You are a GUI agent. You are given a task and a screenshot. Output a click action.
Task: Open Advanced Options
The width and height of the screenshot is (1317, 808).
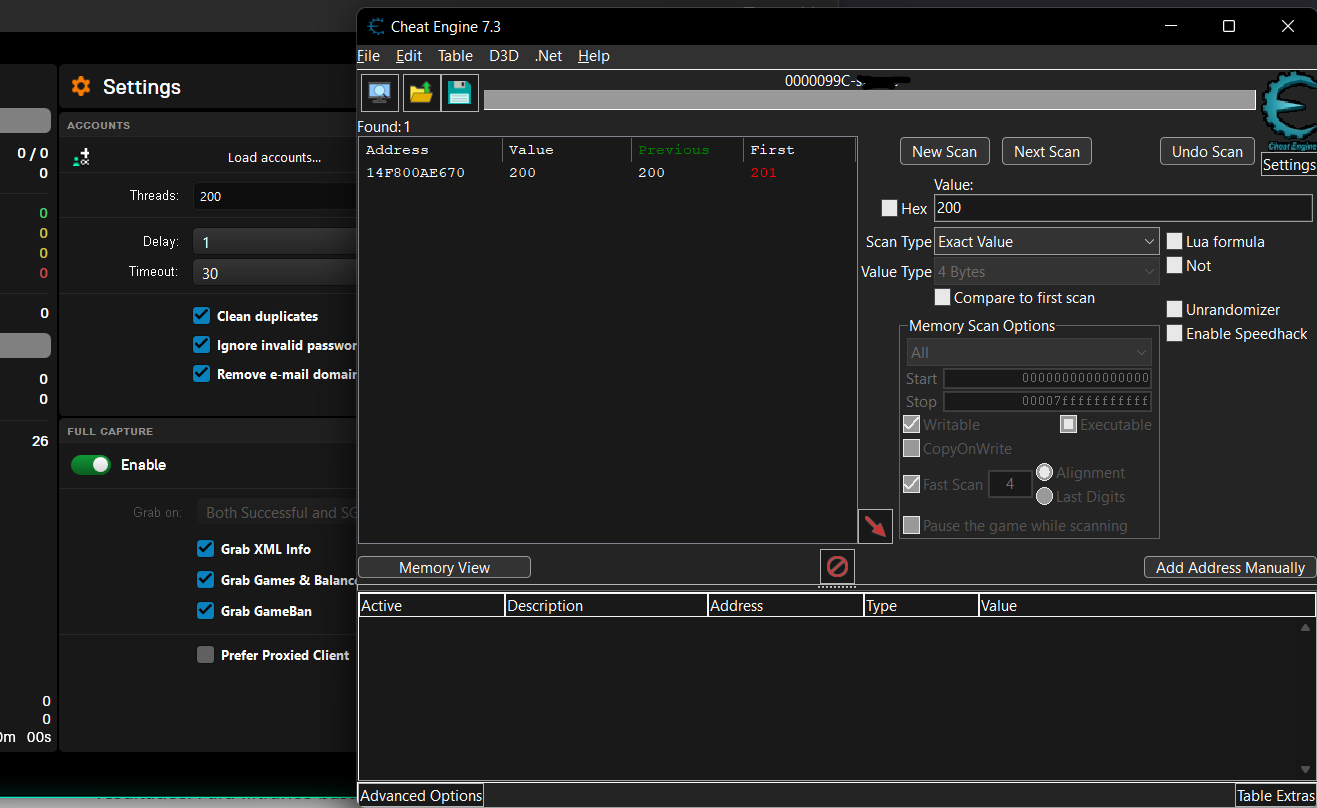[421, 795]
